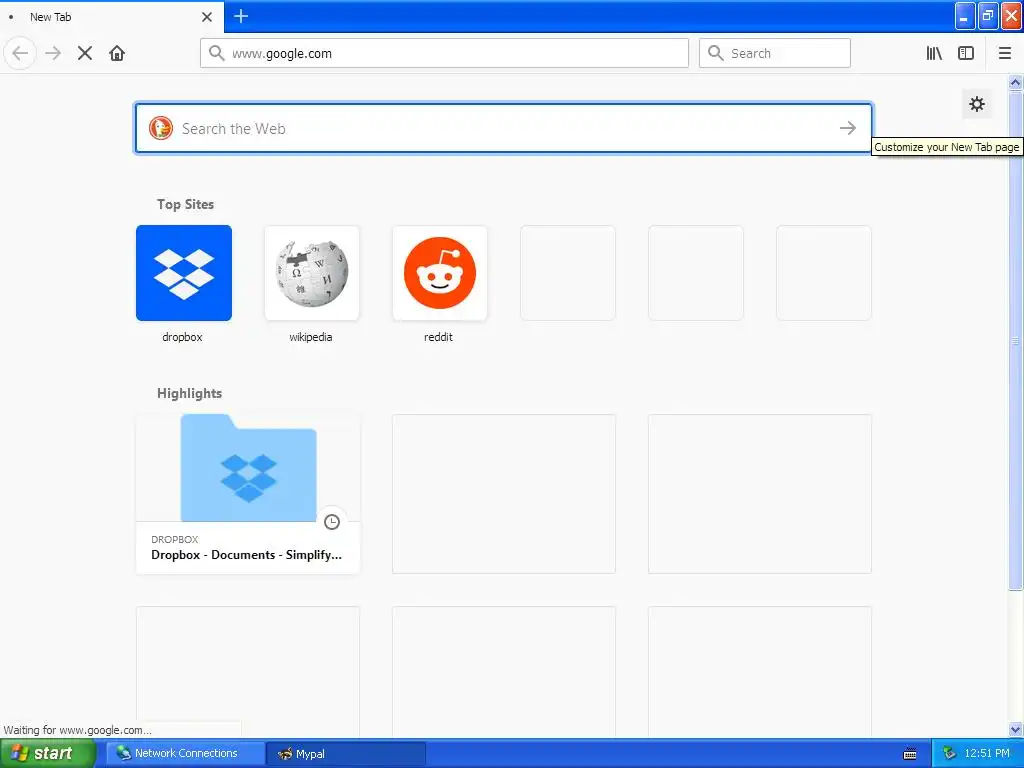Click the wikipedia label under the tile

click(x=311, y=337)
